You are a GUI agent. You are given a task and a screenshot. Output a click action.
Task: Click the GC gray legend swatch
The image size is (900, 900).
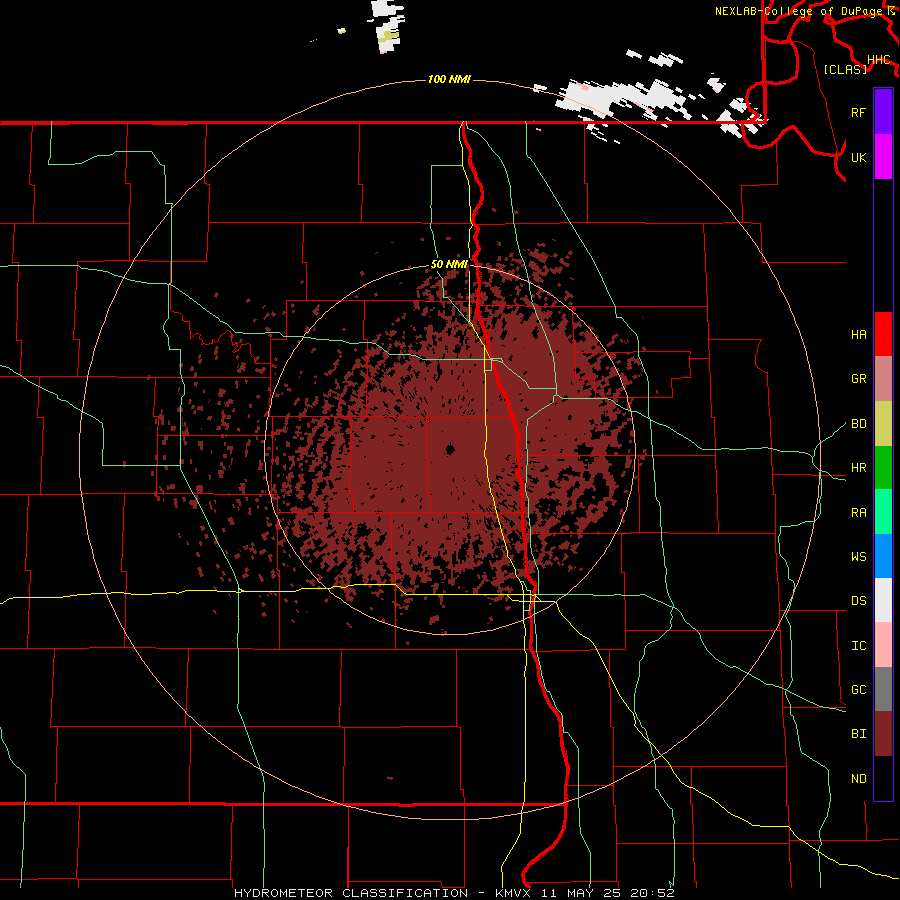click(883, 689)
